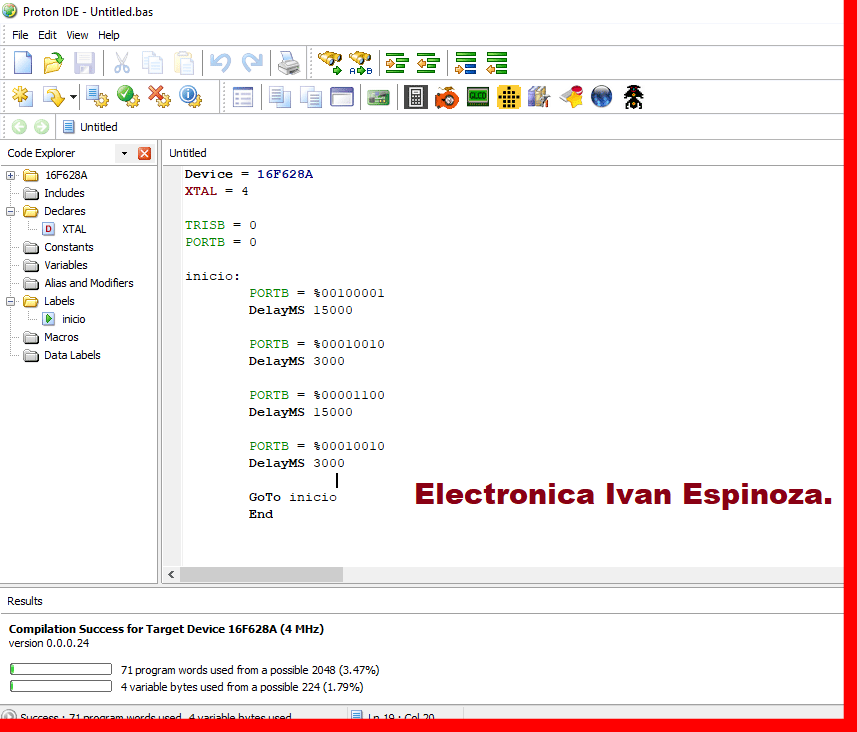Jump to the inicio label
857x732 pixels.
click(x=64, y=319)
